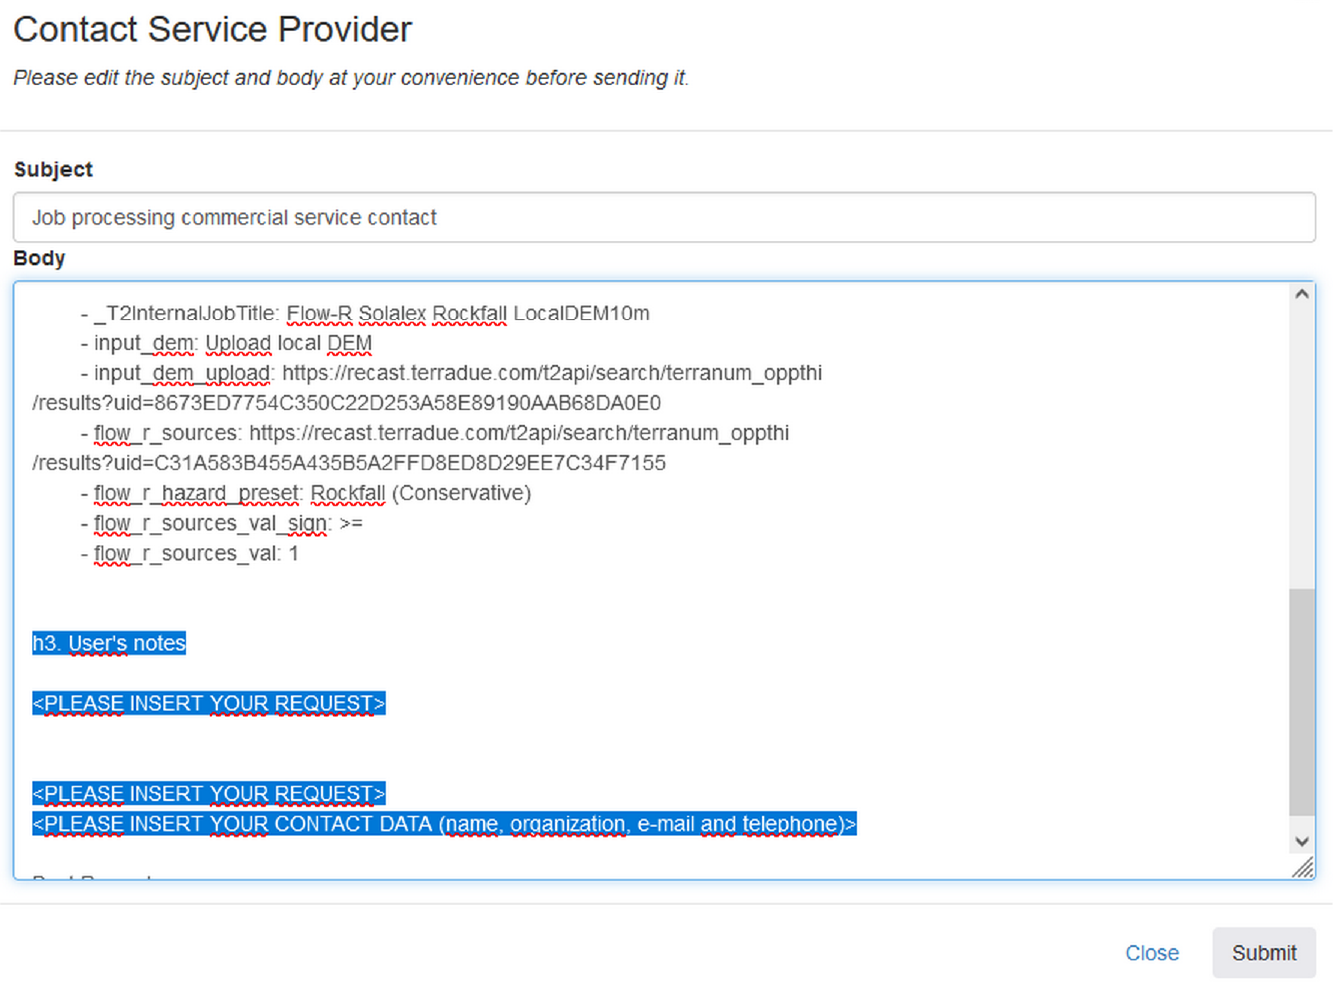1333x995 pixels.
Task: Click the flow_r_sources_val_sign line
Action: tap(222, 523)
